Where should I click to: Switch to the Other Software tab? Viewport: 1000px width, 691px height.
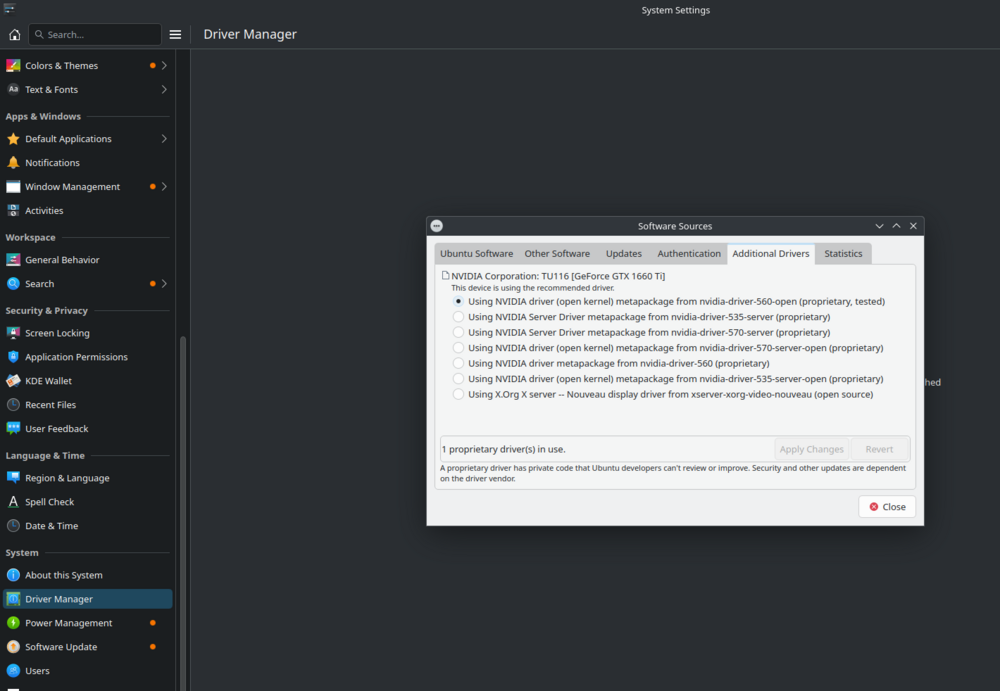[557, 253]
